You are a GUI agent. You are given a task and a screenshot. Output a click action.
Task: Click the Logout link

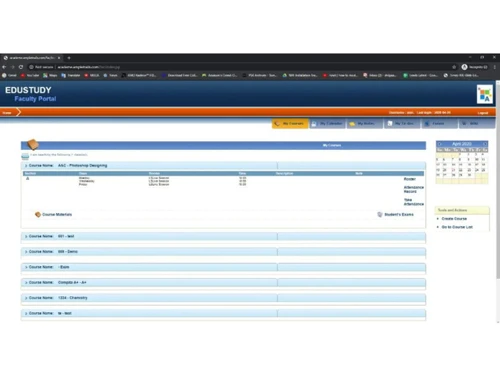point(483,113)
